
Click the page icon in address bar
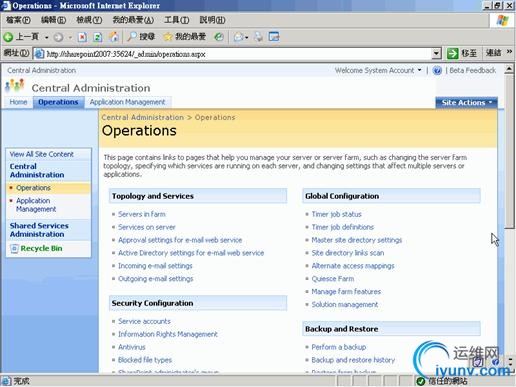39,54
